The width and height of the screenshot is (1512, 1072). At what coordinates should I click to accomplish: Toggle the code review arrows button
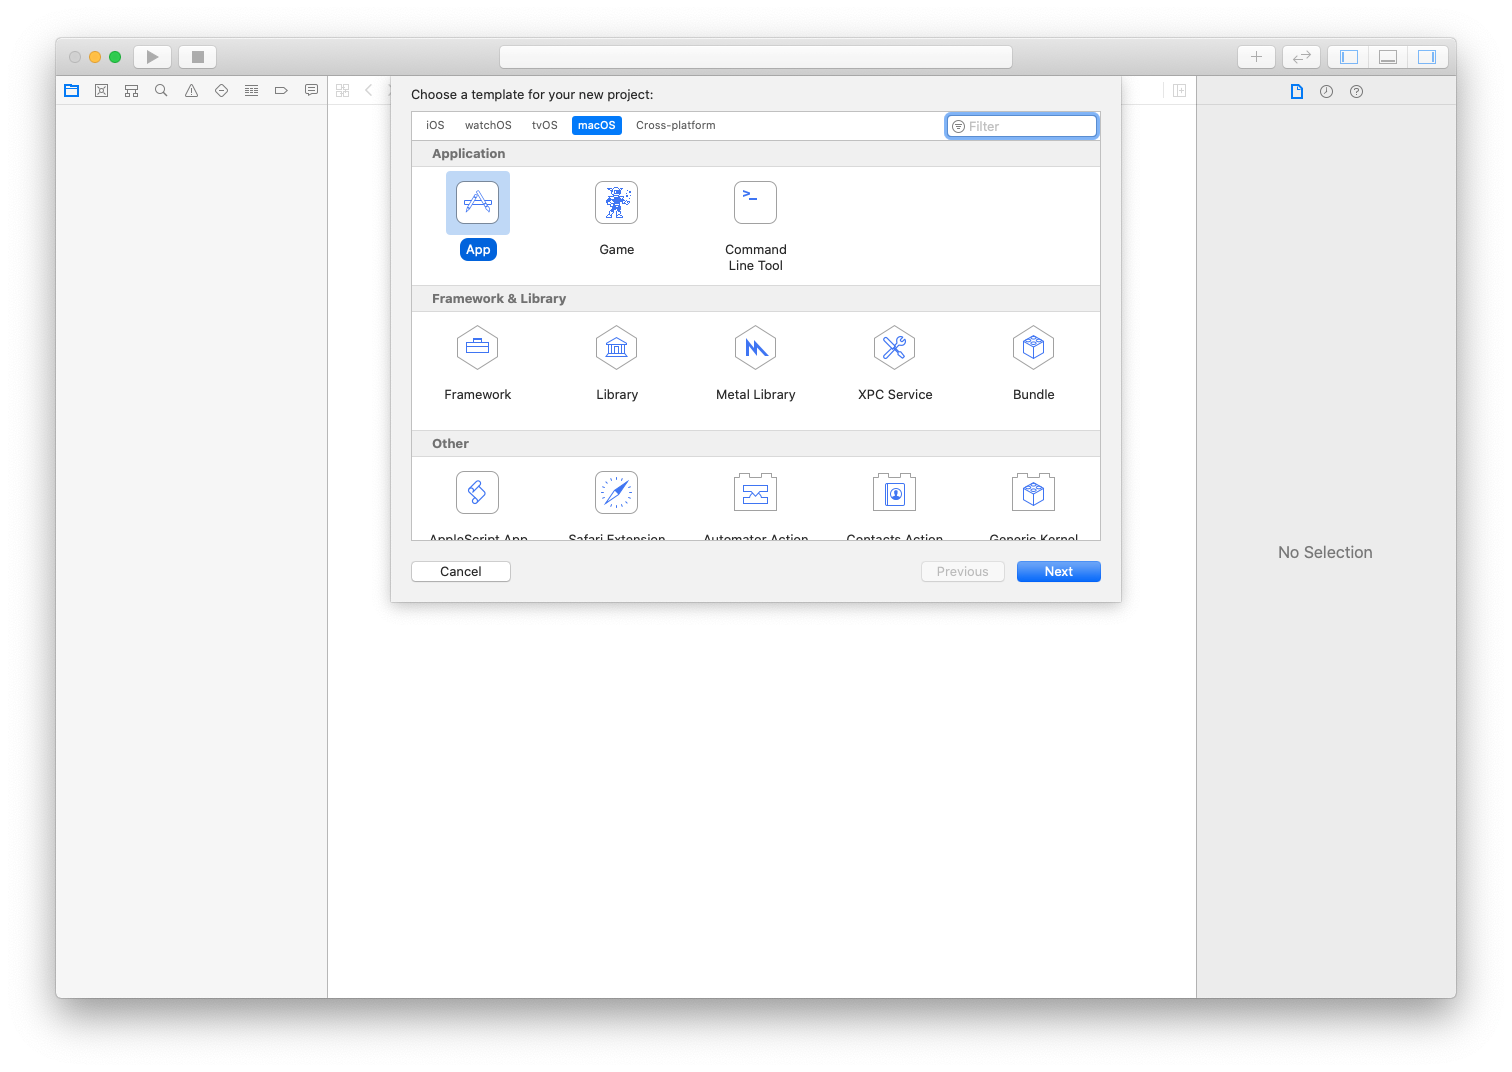1302,57
